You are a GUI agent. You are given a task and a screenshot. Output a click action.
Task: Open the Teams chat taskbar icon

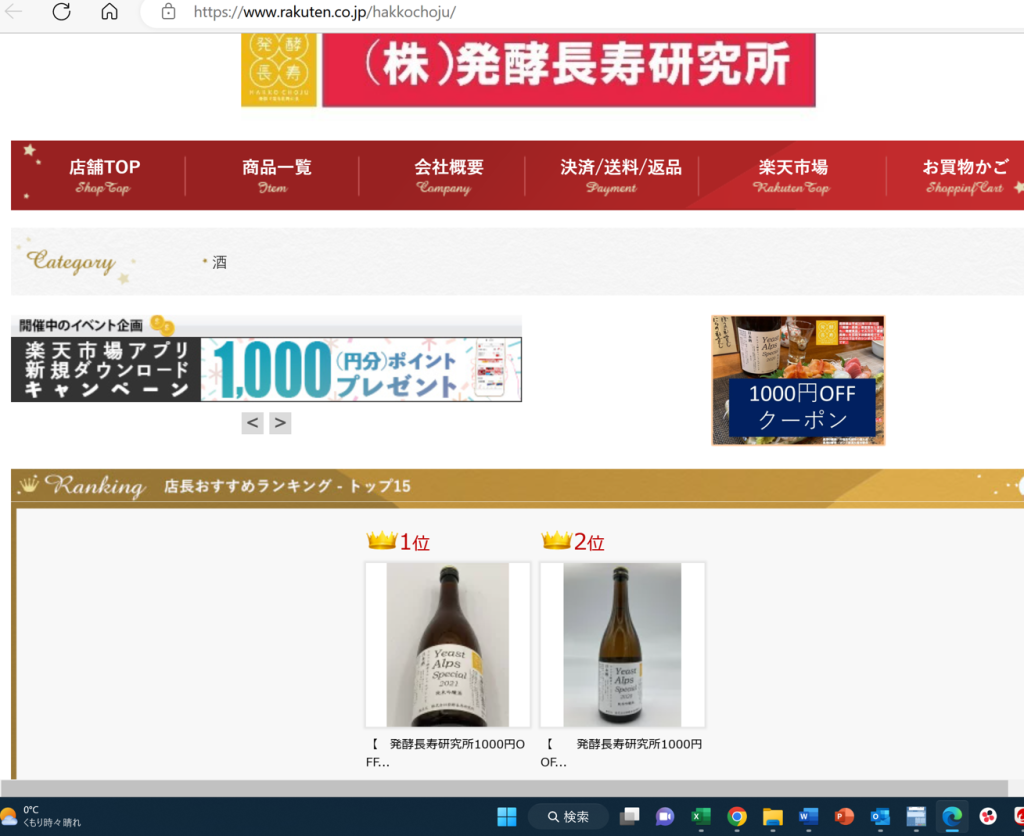pos(665,816)
